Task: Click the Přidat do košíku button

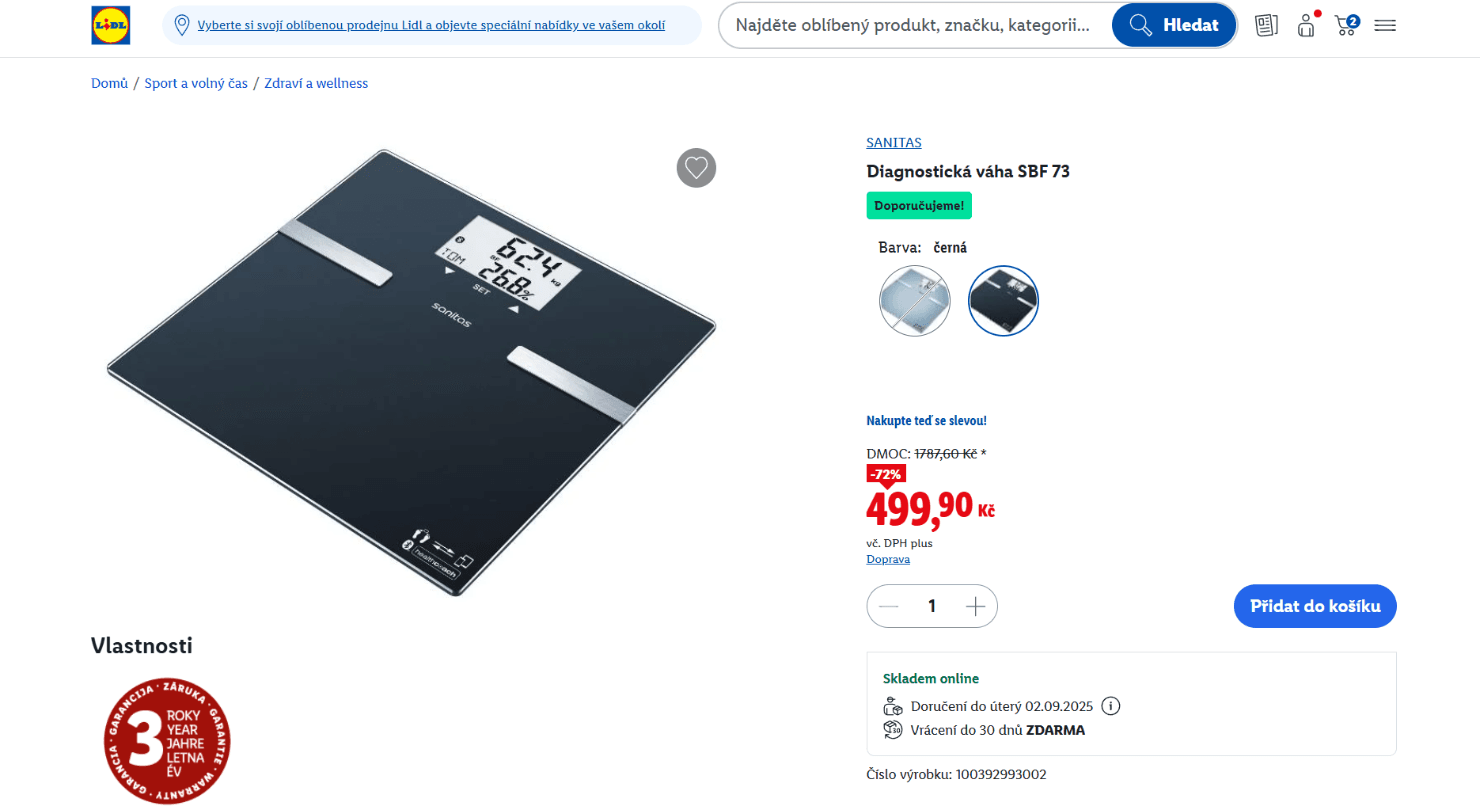Action: [x=1315, y=606]
